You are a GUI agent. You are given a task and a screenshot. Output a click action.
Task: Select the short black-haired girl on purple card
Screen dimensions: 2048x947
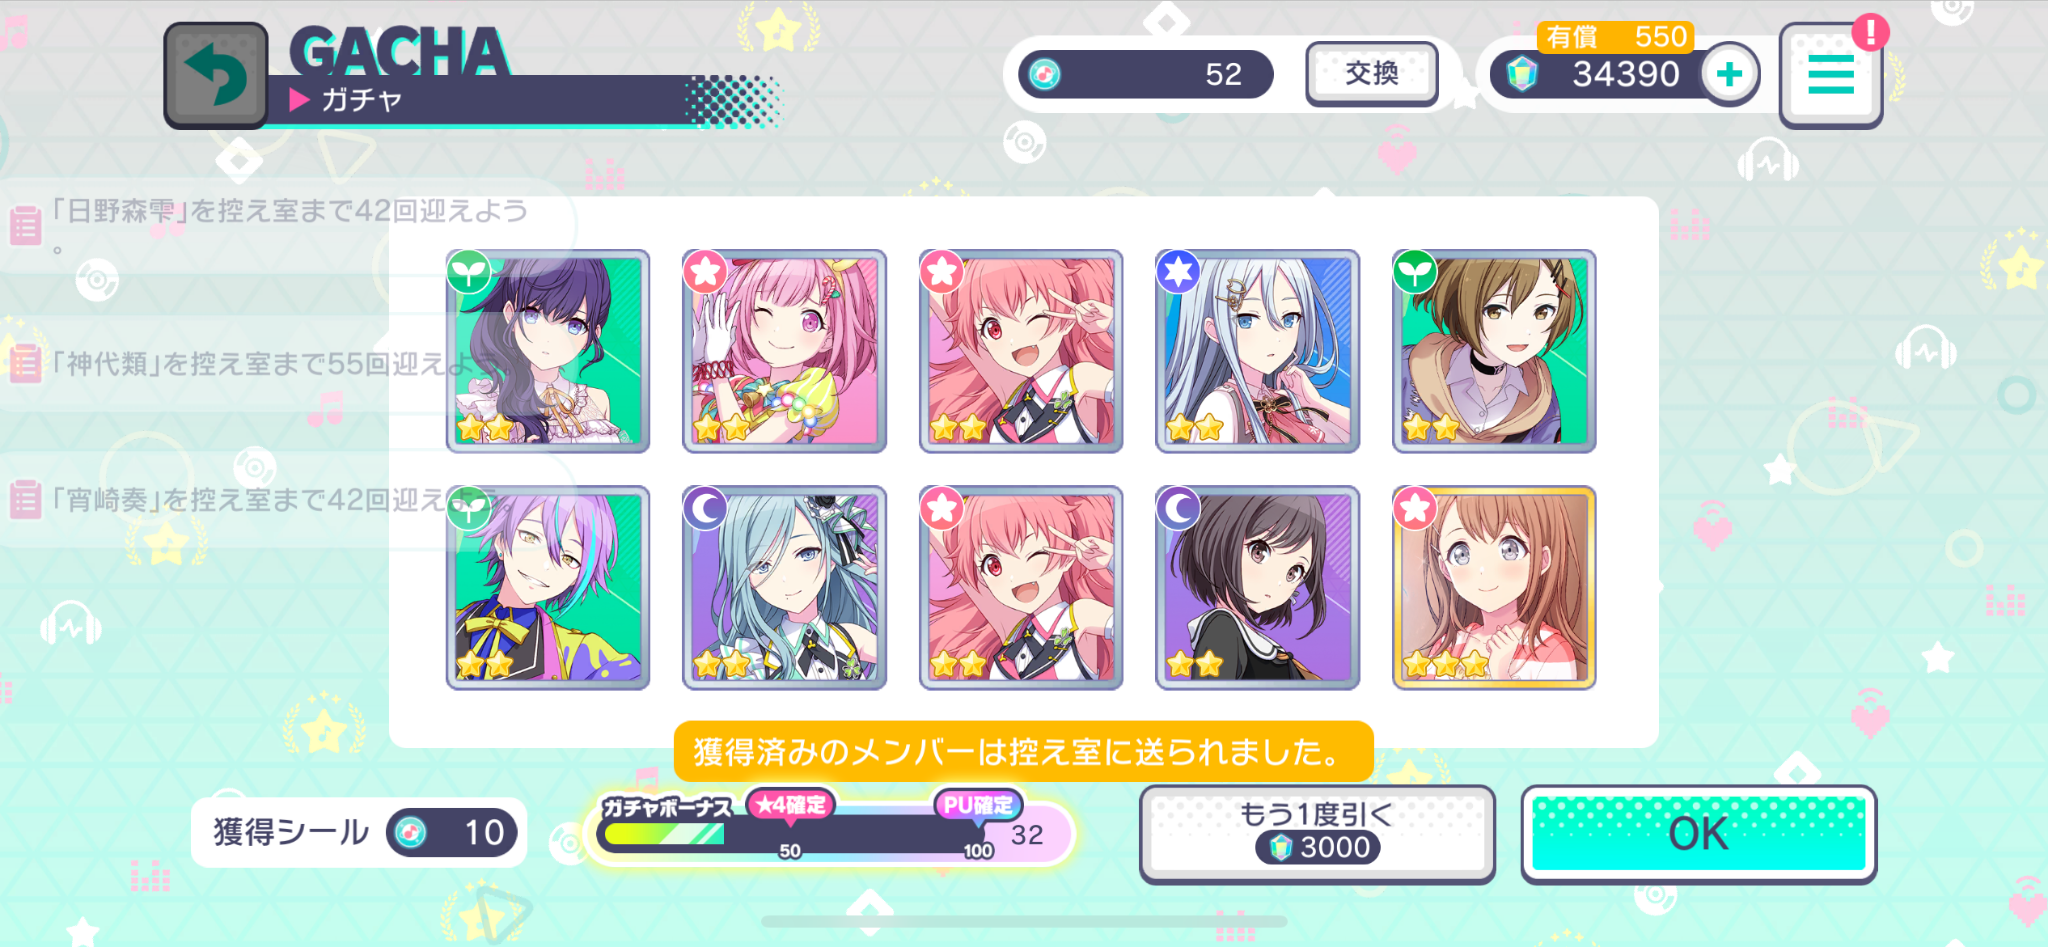(x=1257, y=588)
